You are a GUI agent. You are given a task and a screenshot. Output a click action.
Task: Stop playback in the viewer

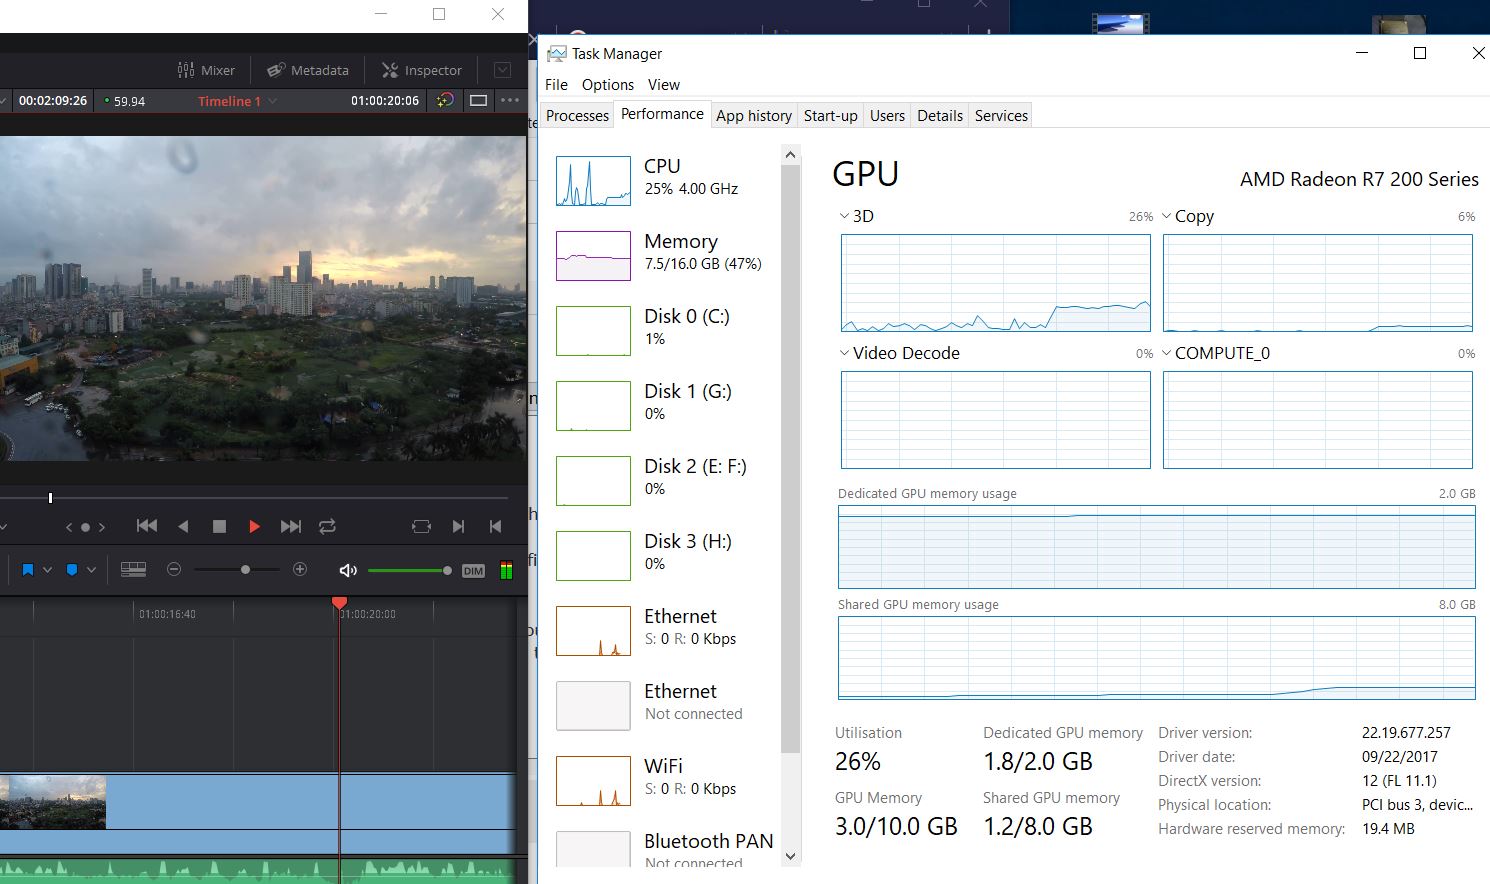[x=219, y=526]
